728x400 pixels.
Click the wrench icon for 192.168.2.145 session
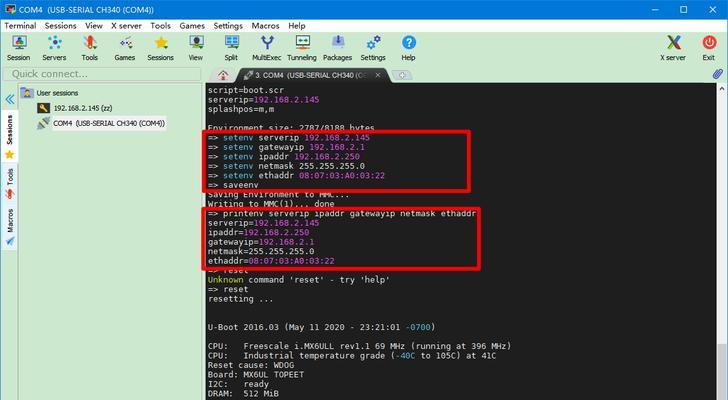tap(44, 108)
